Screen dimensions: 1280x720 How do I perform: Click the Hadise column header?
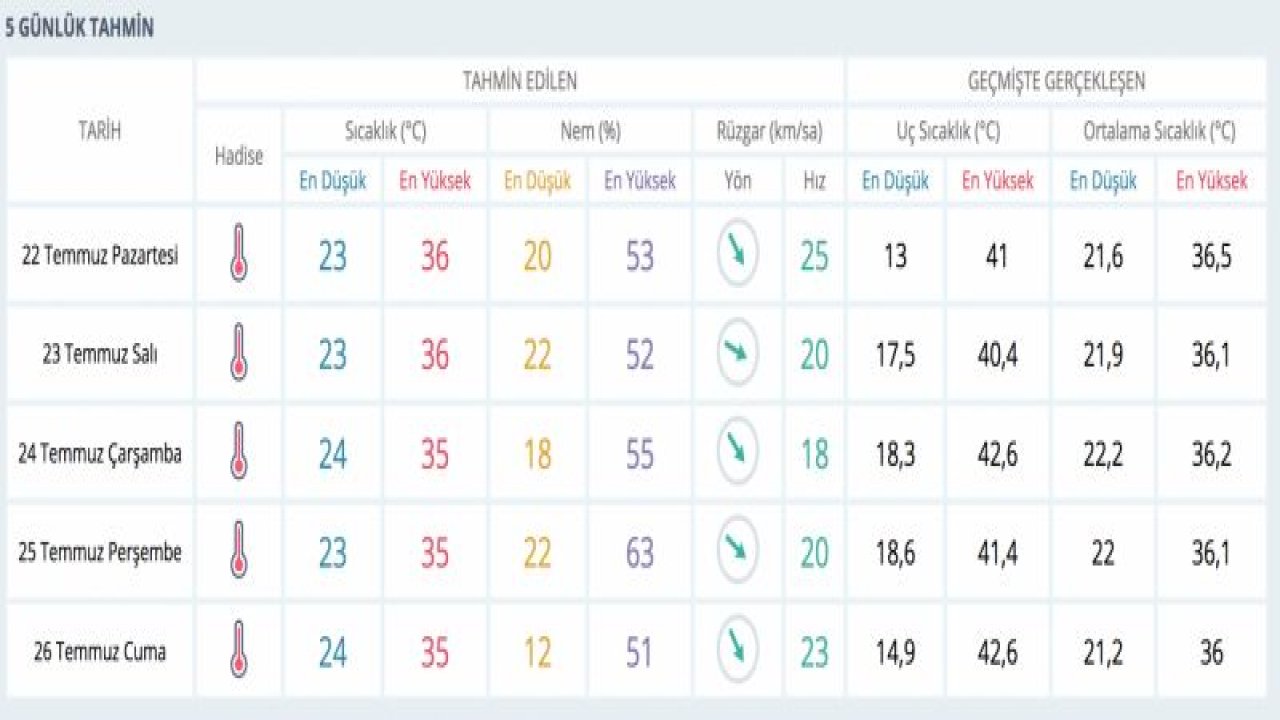(239, 156)
